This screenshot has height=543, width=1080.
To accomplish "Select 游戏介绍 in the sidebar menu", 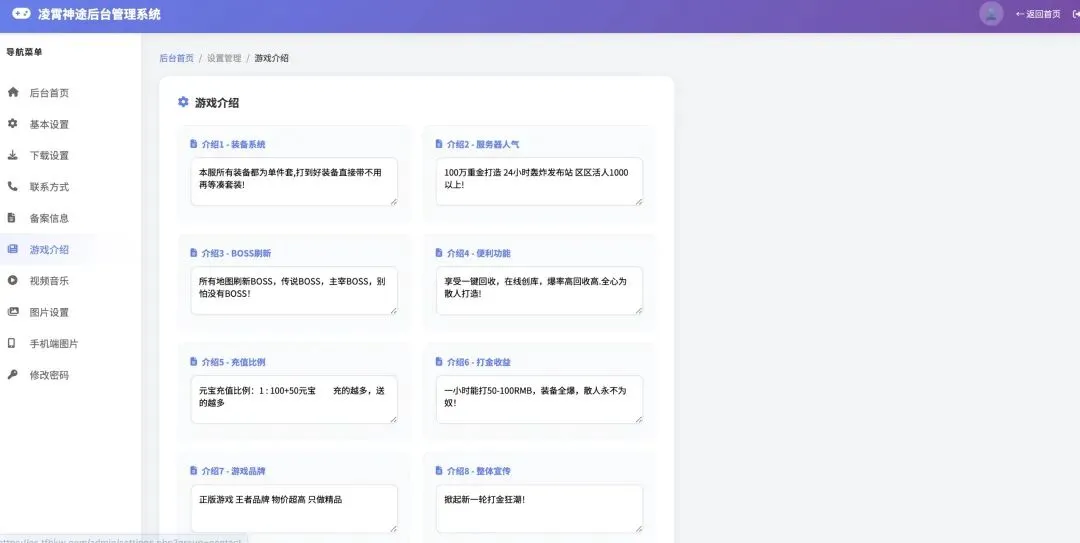I will pos(48,249).
